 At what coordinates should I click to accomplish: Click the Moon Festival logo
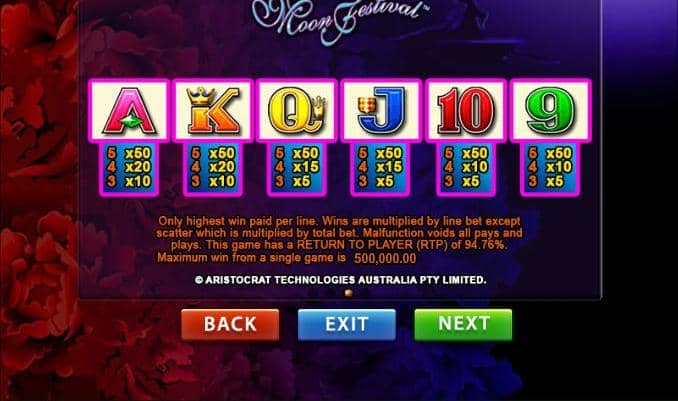pos(339,19)
